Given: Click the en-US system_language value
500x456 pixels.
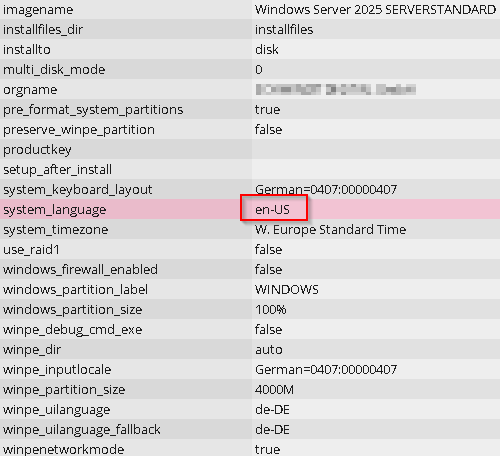Looking at the screenshot, I should [272, 210].
